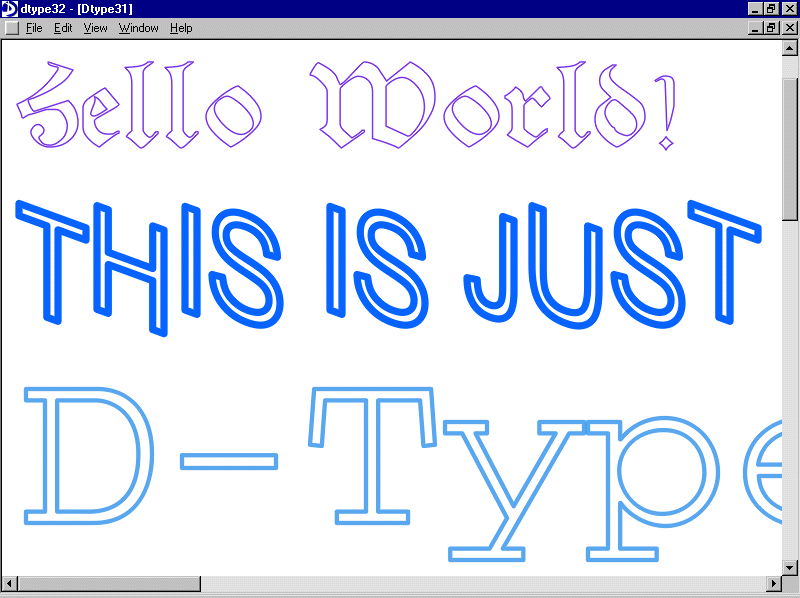Close the dtype32 application window

click(x=789, y=9)
